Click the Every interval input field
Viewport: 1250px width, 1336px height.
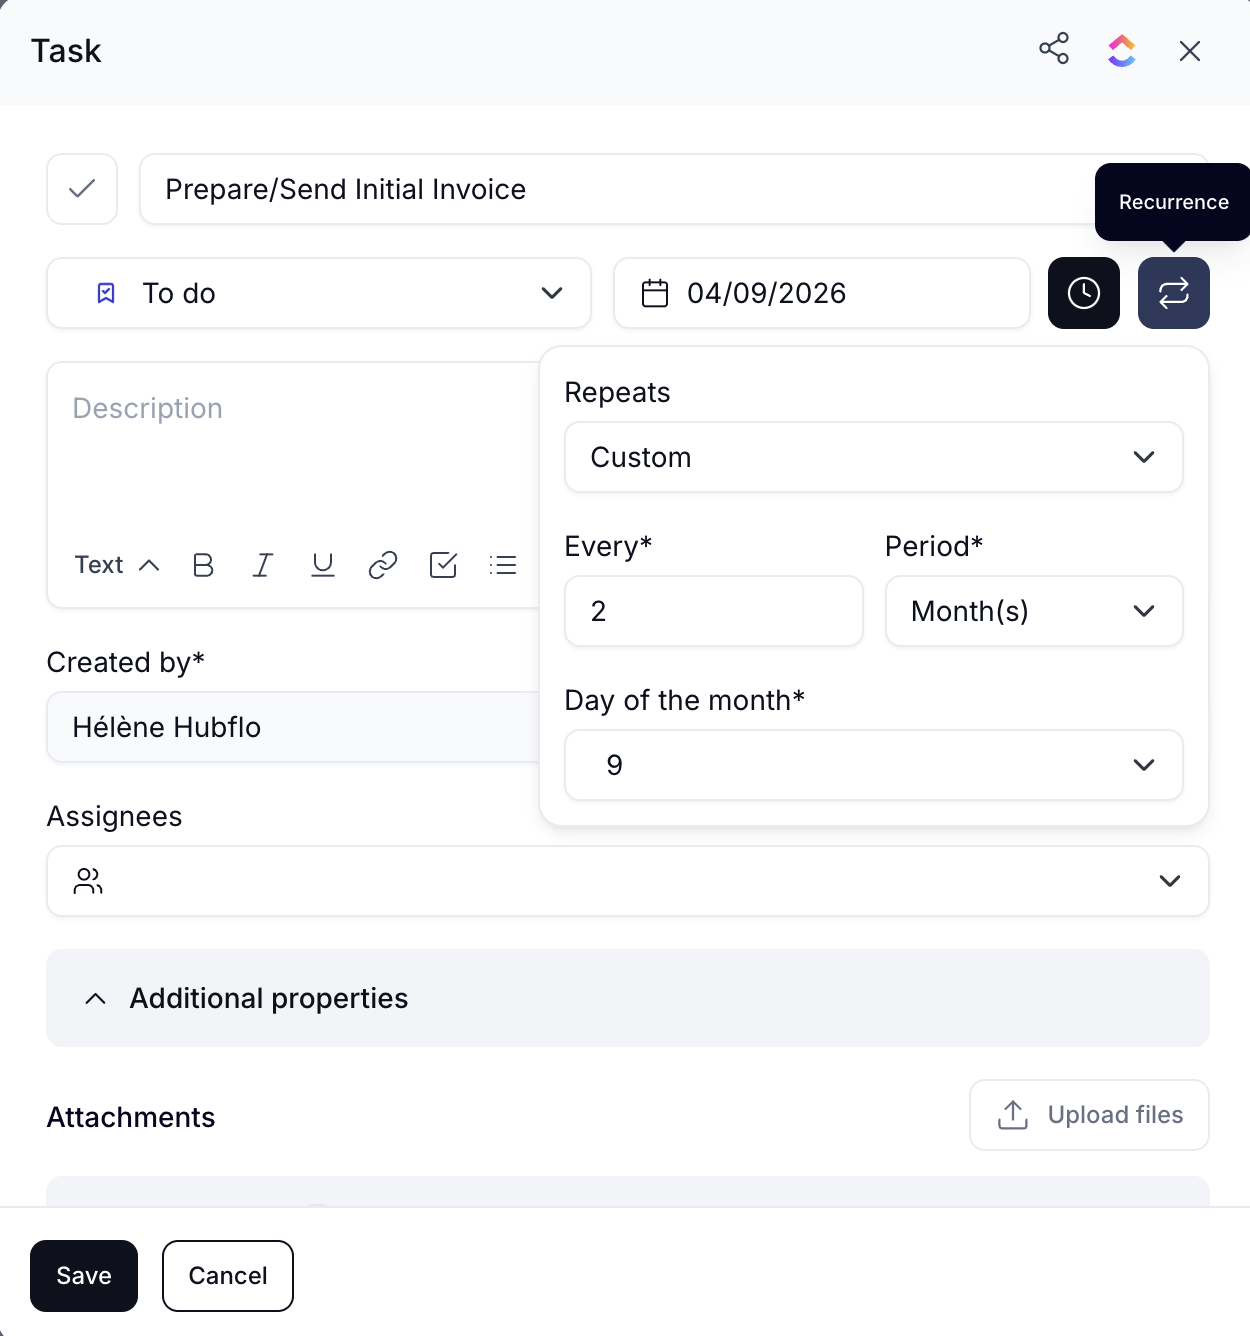coord(713,611)
